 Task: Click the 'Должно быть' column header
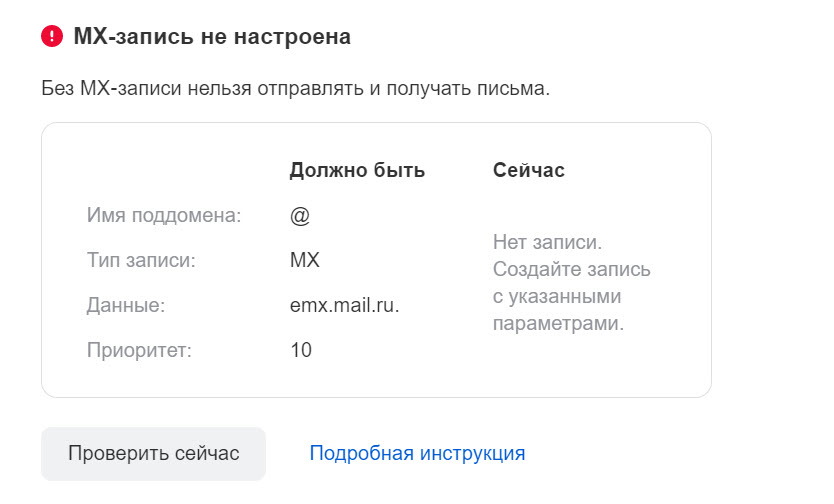(x=357, y=170)
